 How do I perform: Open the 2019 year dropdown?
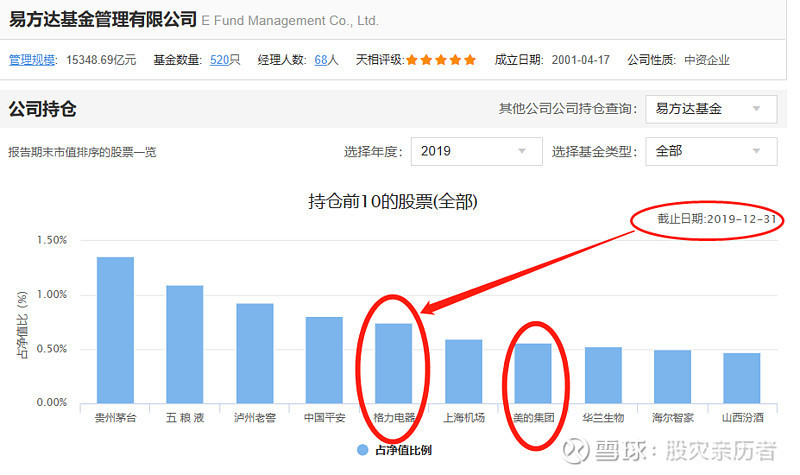pos(477,151)
